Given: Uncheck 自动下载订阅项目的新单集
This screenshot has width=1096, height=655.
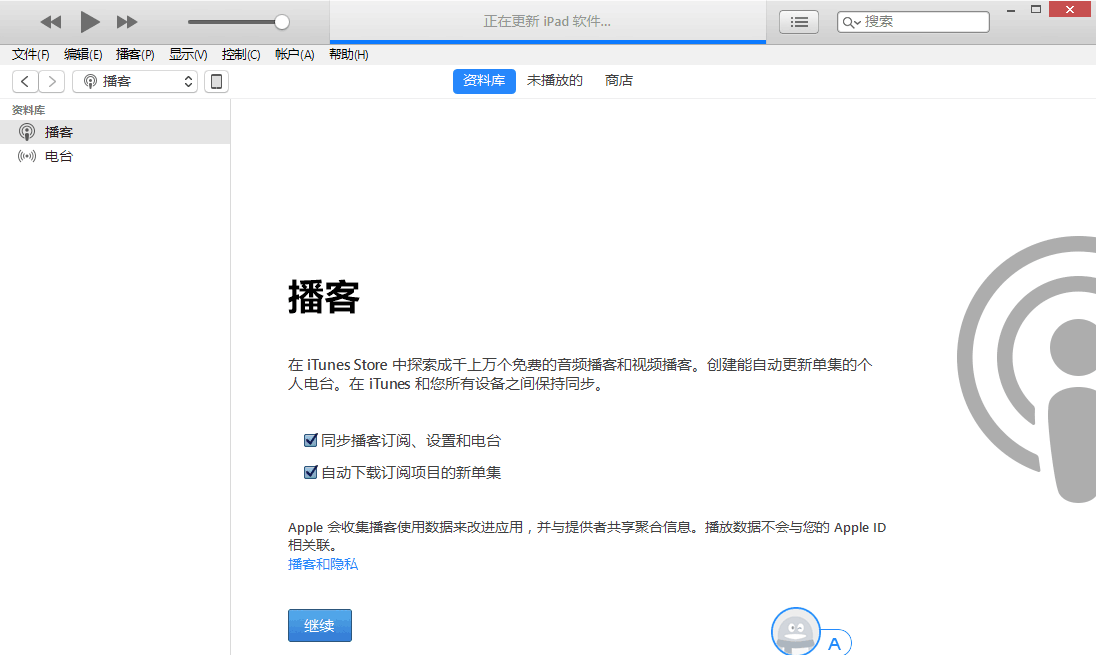Looking at the screenshot, I should tap(311, 472).
